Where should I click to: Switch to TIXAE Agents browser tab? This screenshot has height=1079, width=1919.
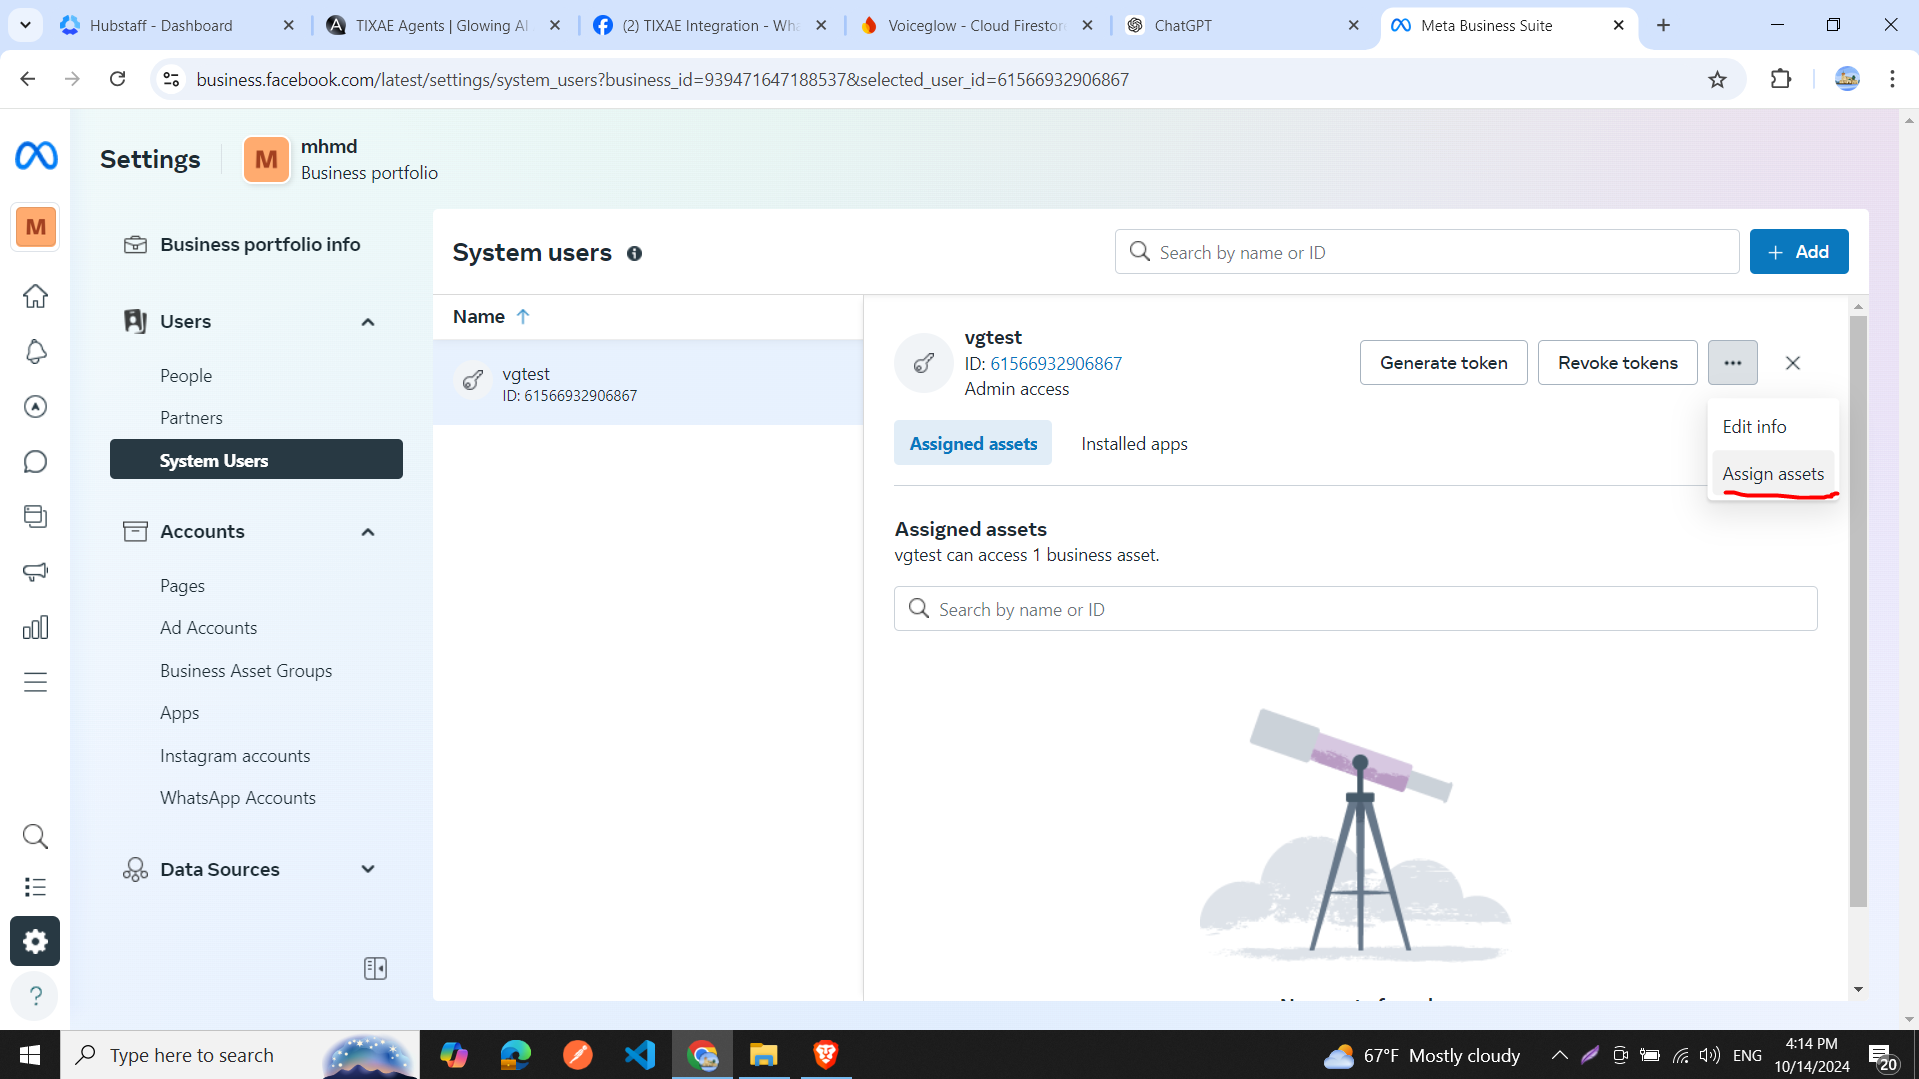[x=444, y=25]
